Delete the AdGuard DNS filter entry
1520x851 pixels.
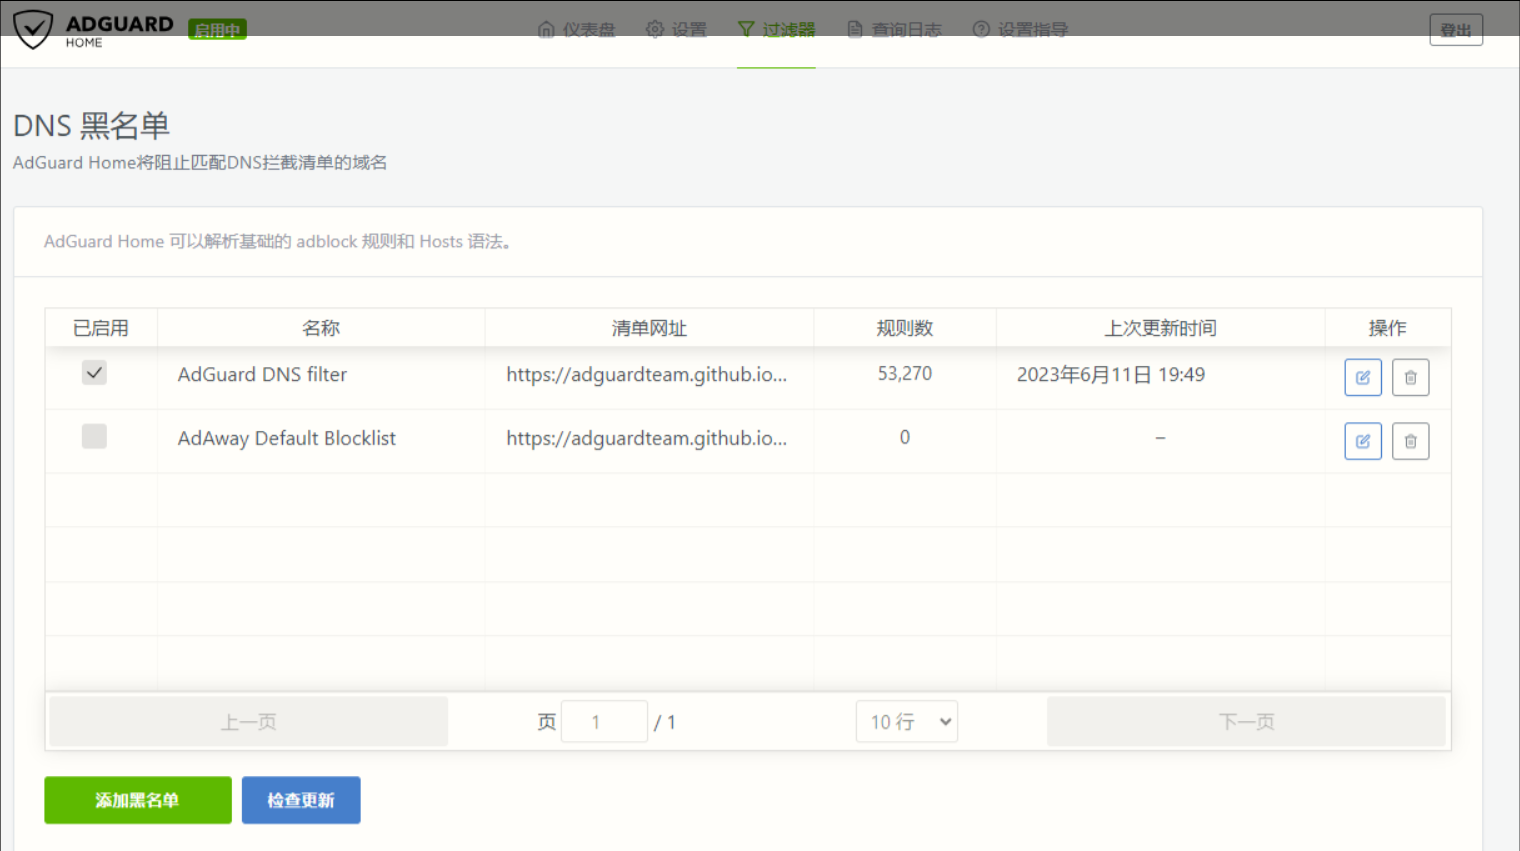click(1410, 378)
